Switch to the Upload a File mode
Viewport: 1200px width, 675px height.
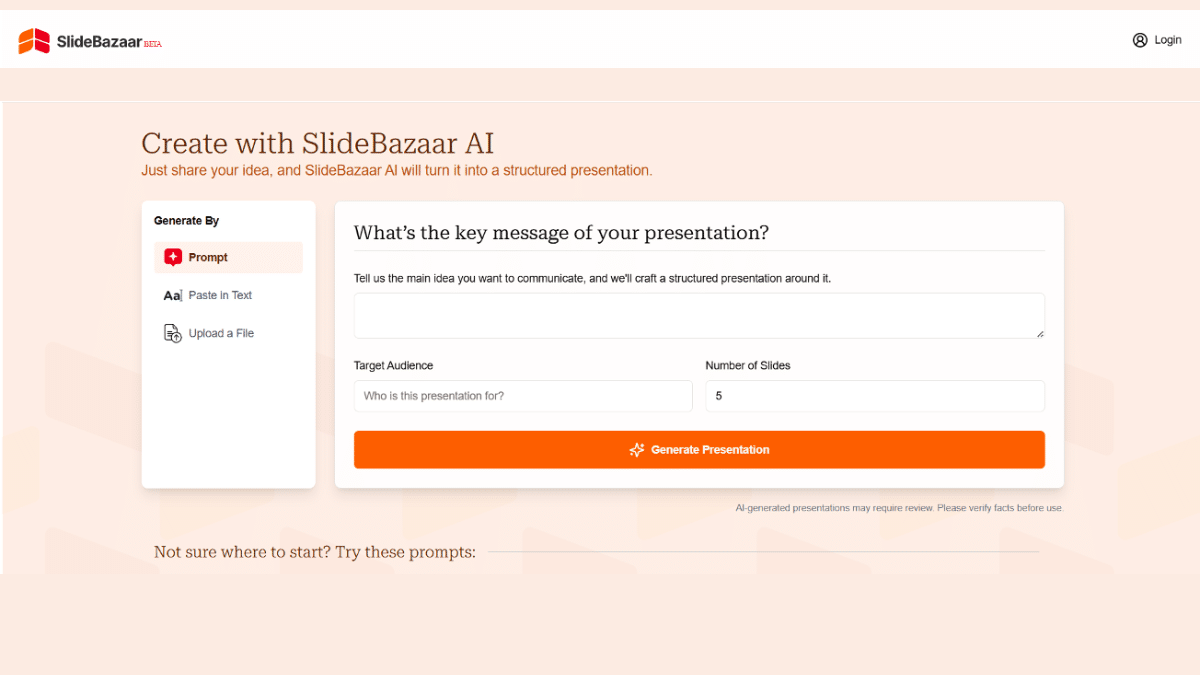(220, 332)
